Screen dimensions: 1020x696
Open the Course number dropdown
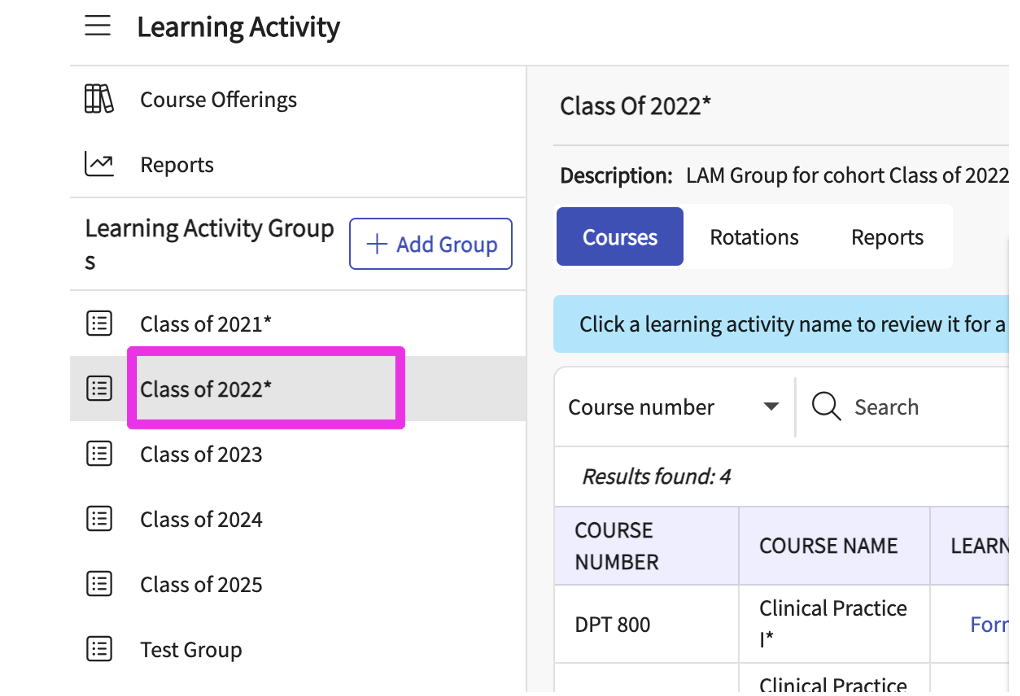673,407
